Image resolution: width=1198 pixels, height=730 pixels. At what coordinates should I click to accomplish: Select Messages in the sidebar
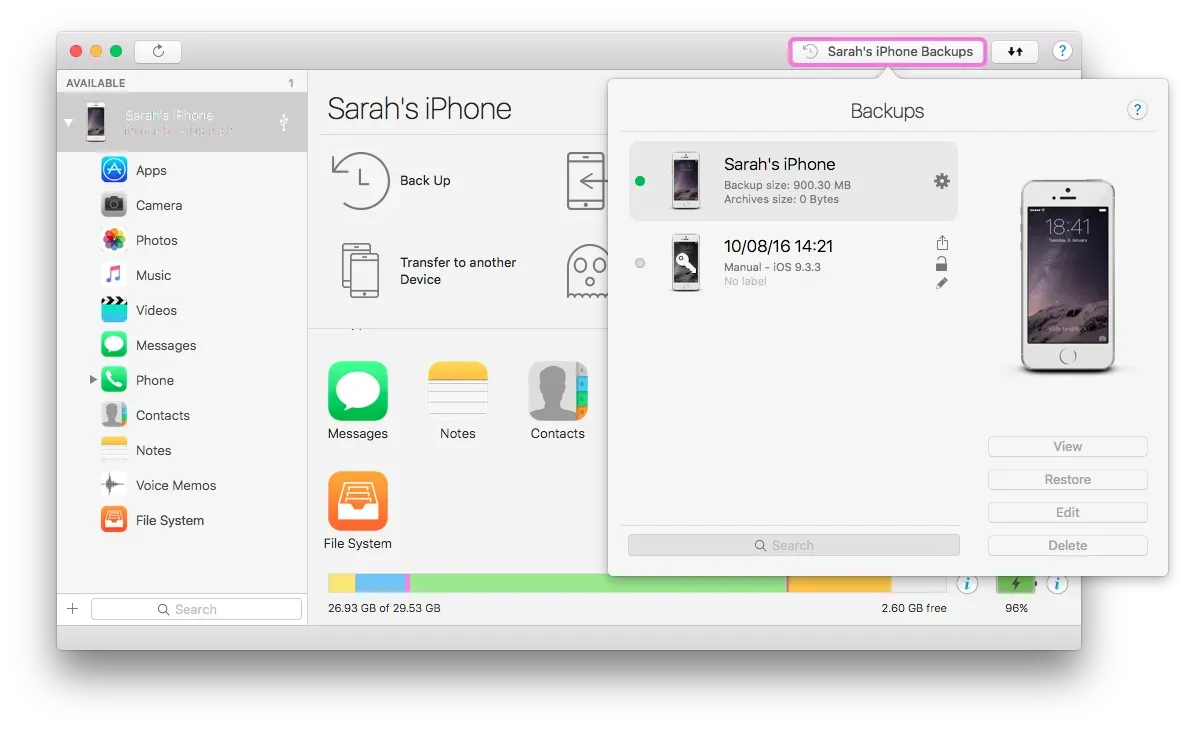[166, 345]
